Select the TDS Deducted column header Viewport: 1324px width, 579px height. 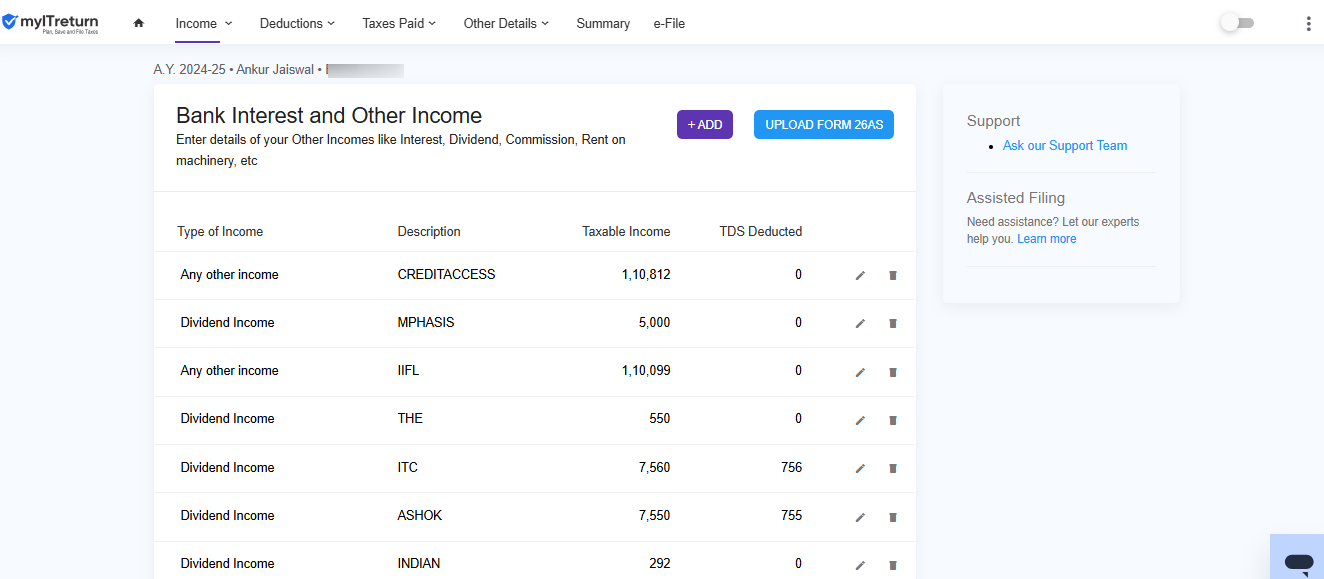click(x=761, y=231)
